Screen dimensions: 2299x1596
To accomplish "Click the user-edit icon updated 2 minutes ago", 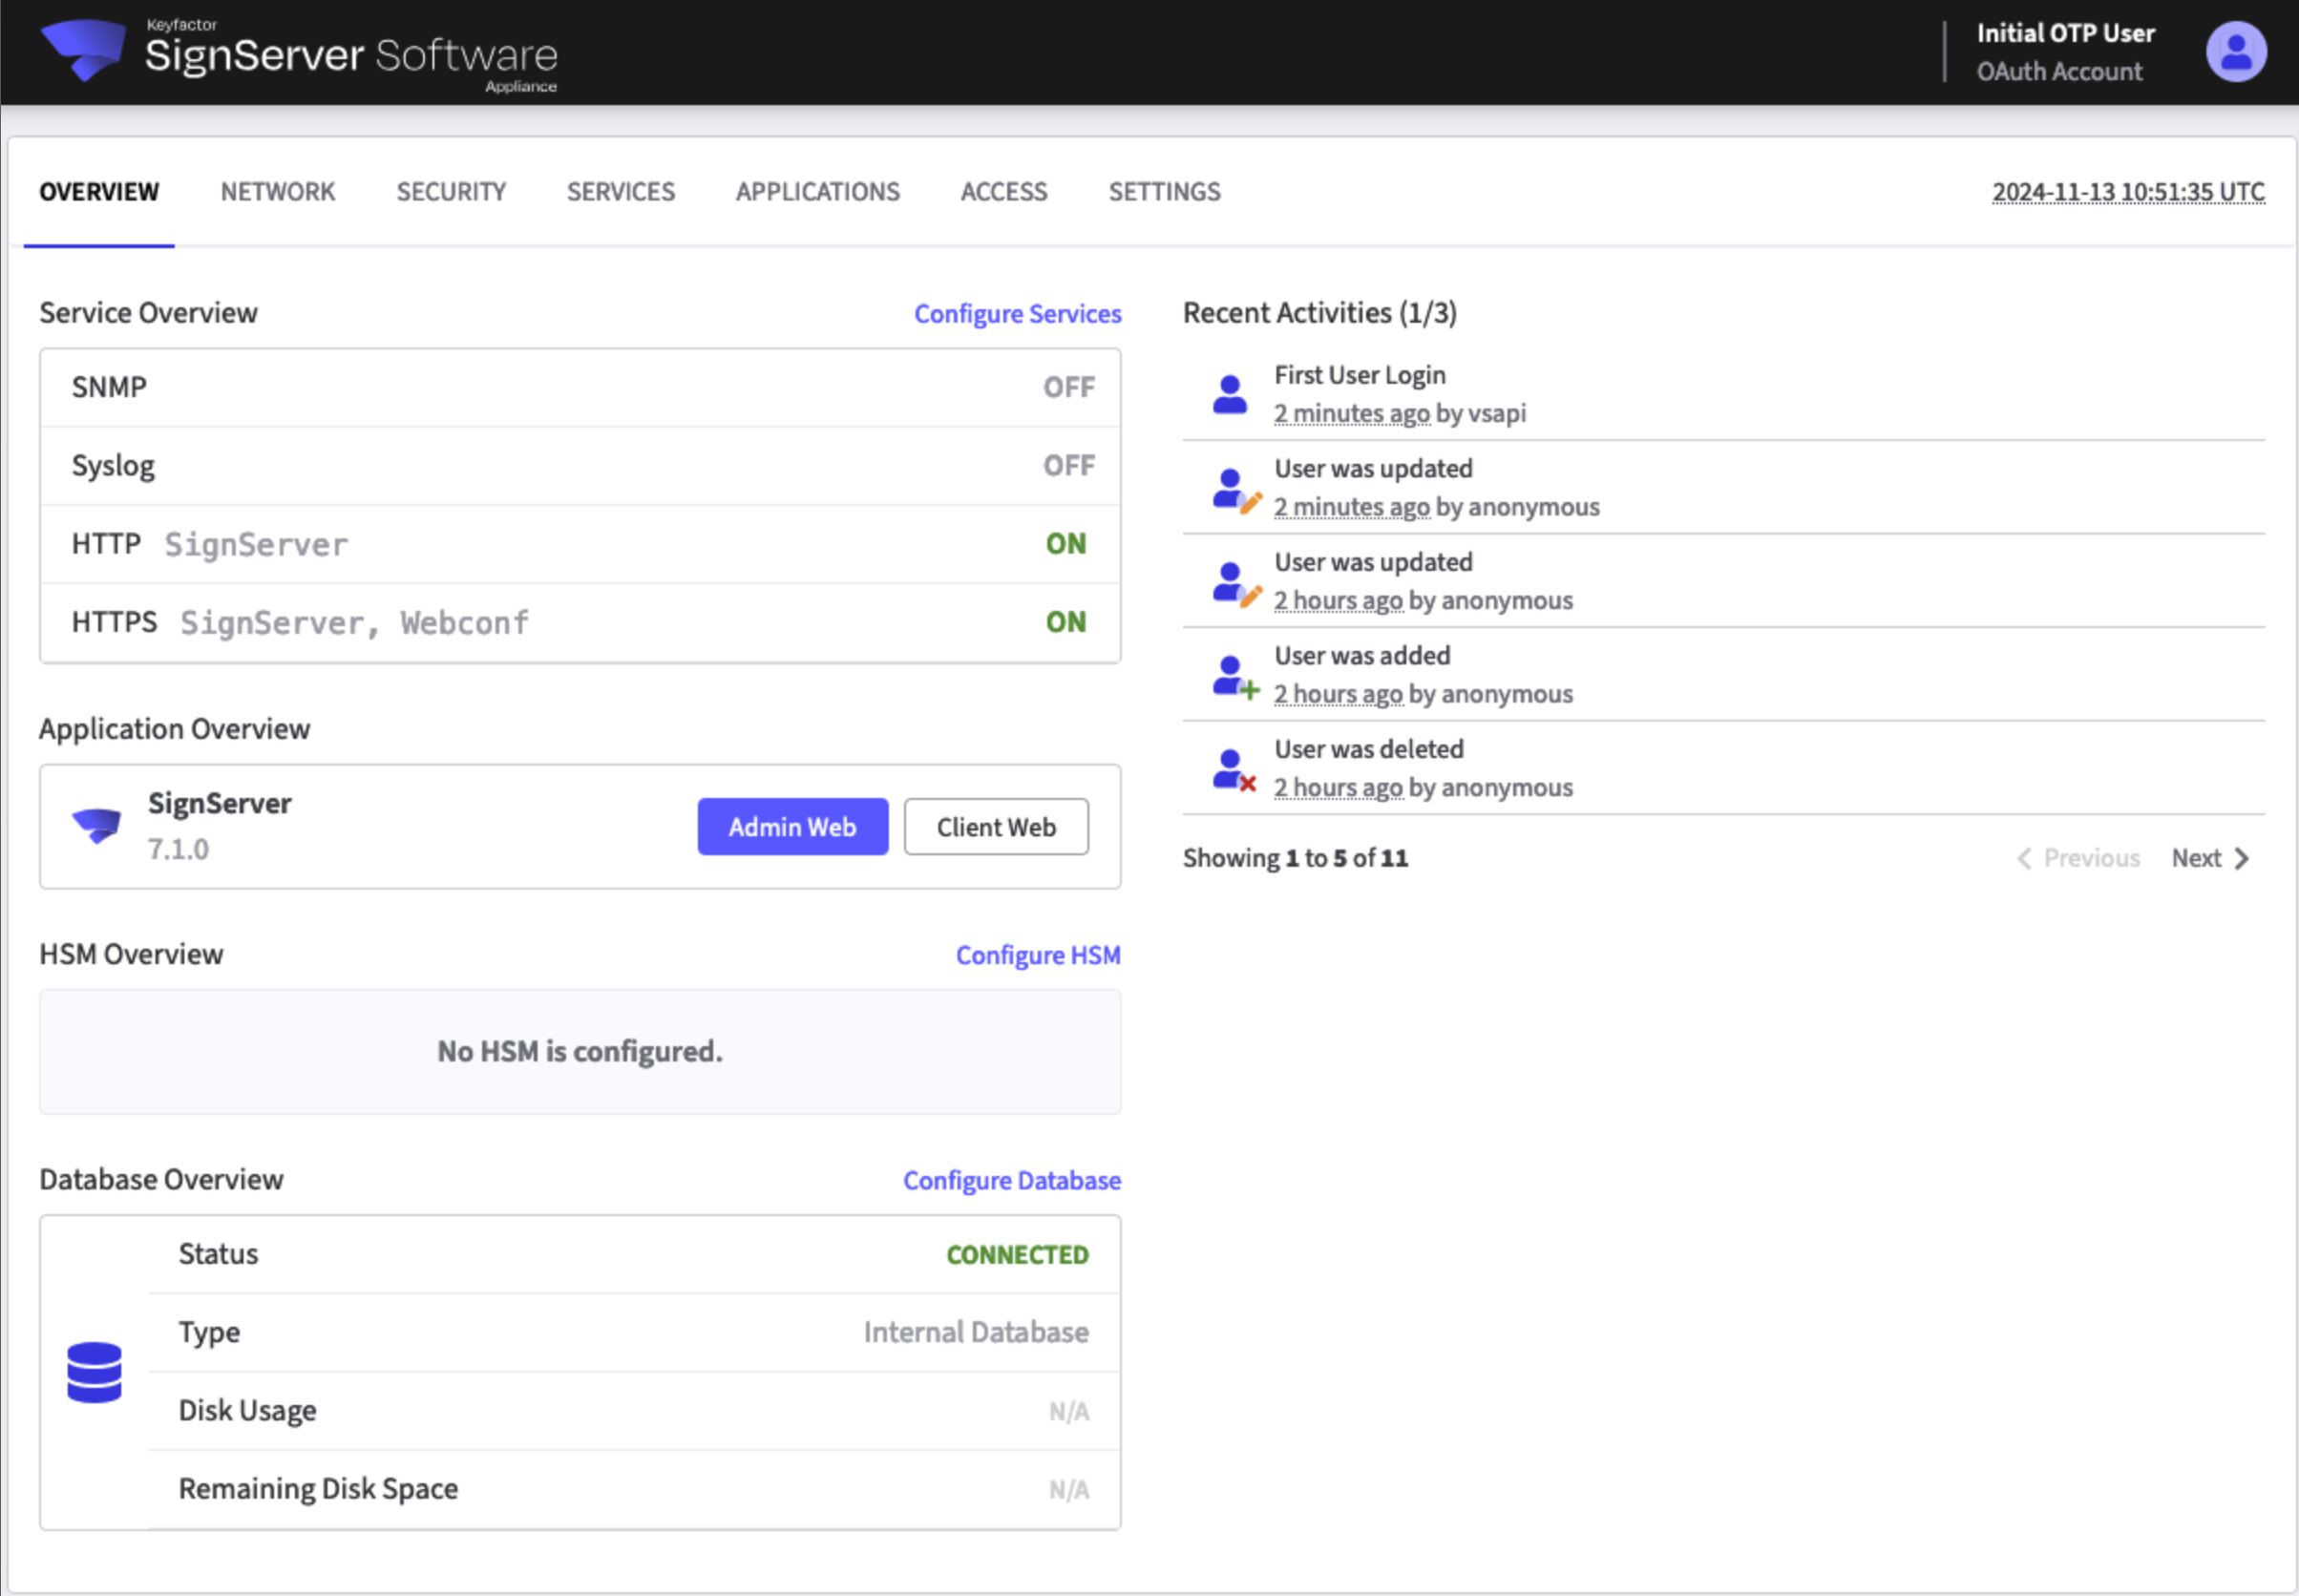I will tap(1236, 490).
